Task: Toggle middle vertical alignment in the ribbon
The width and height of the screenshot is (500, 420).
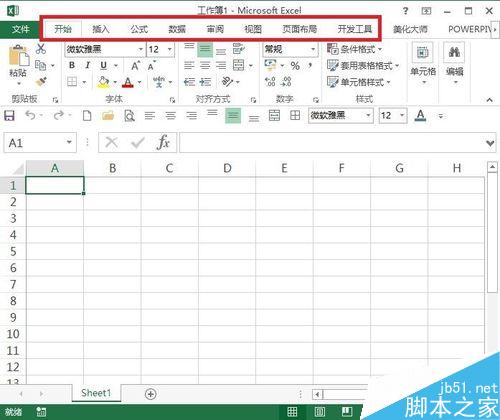Action: [205, 50]
